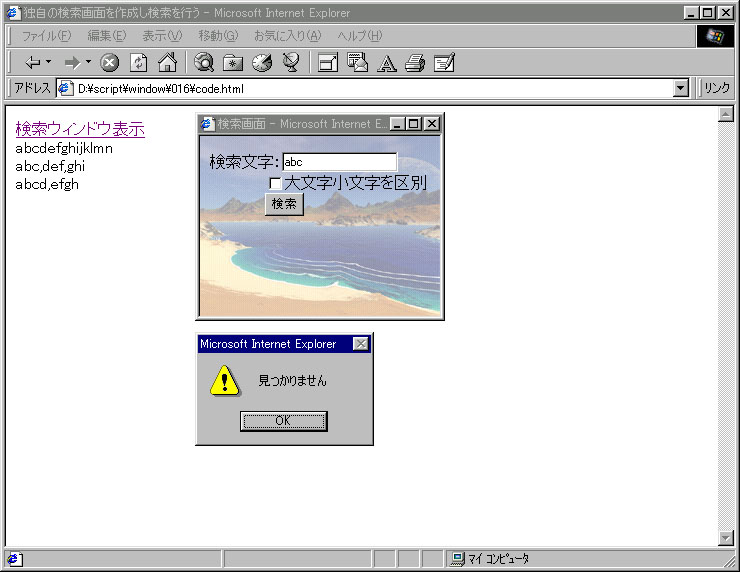This screenshot has height=572, width=740.
Task: Click OK in the alert dialog
Action: tap(283, 421)
